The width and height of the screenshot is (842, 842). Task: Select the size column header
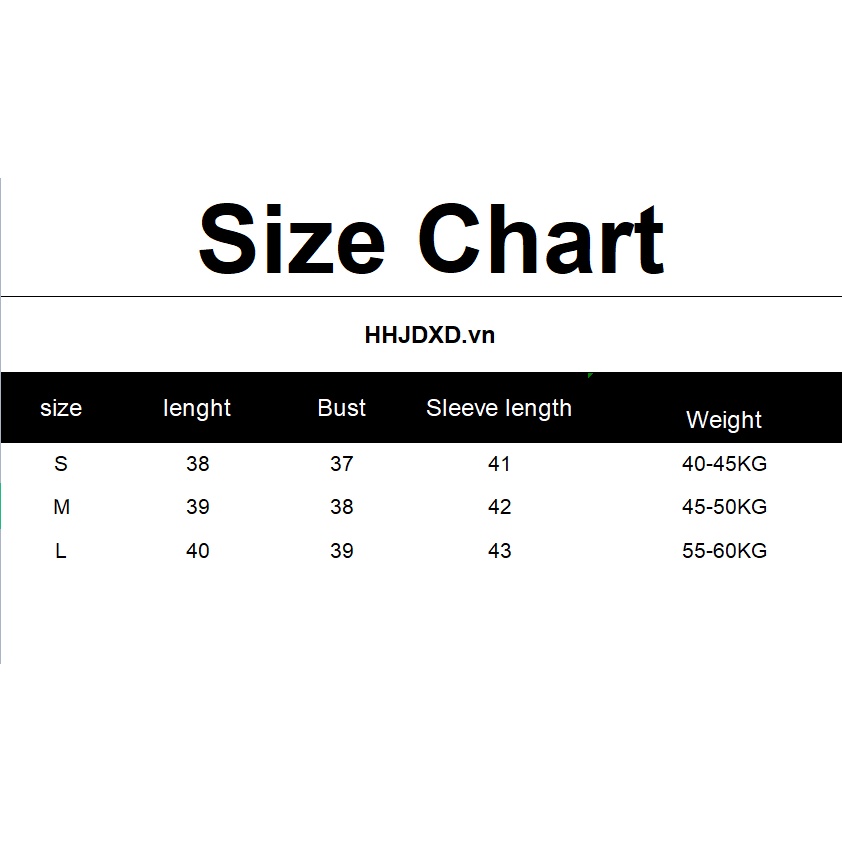61,408
